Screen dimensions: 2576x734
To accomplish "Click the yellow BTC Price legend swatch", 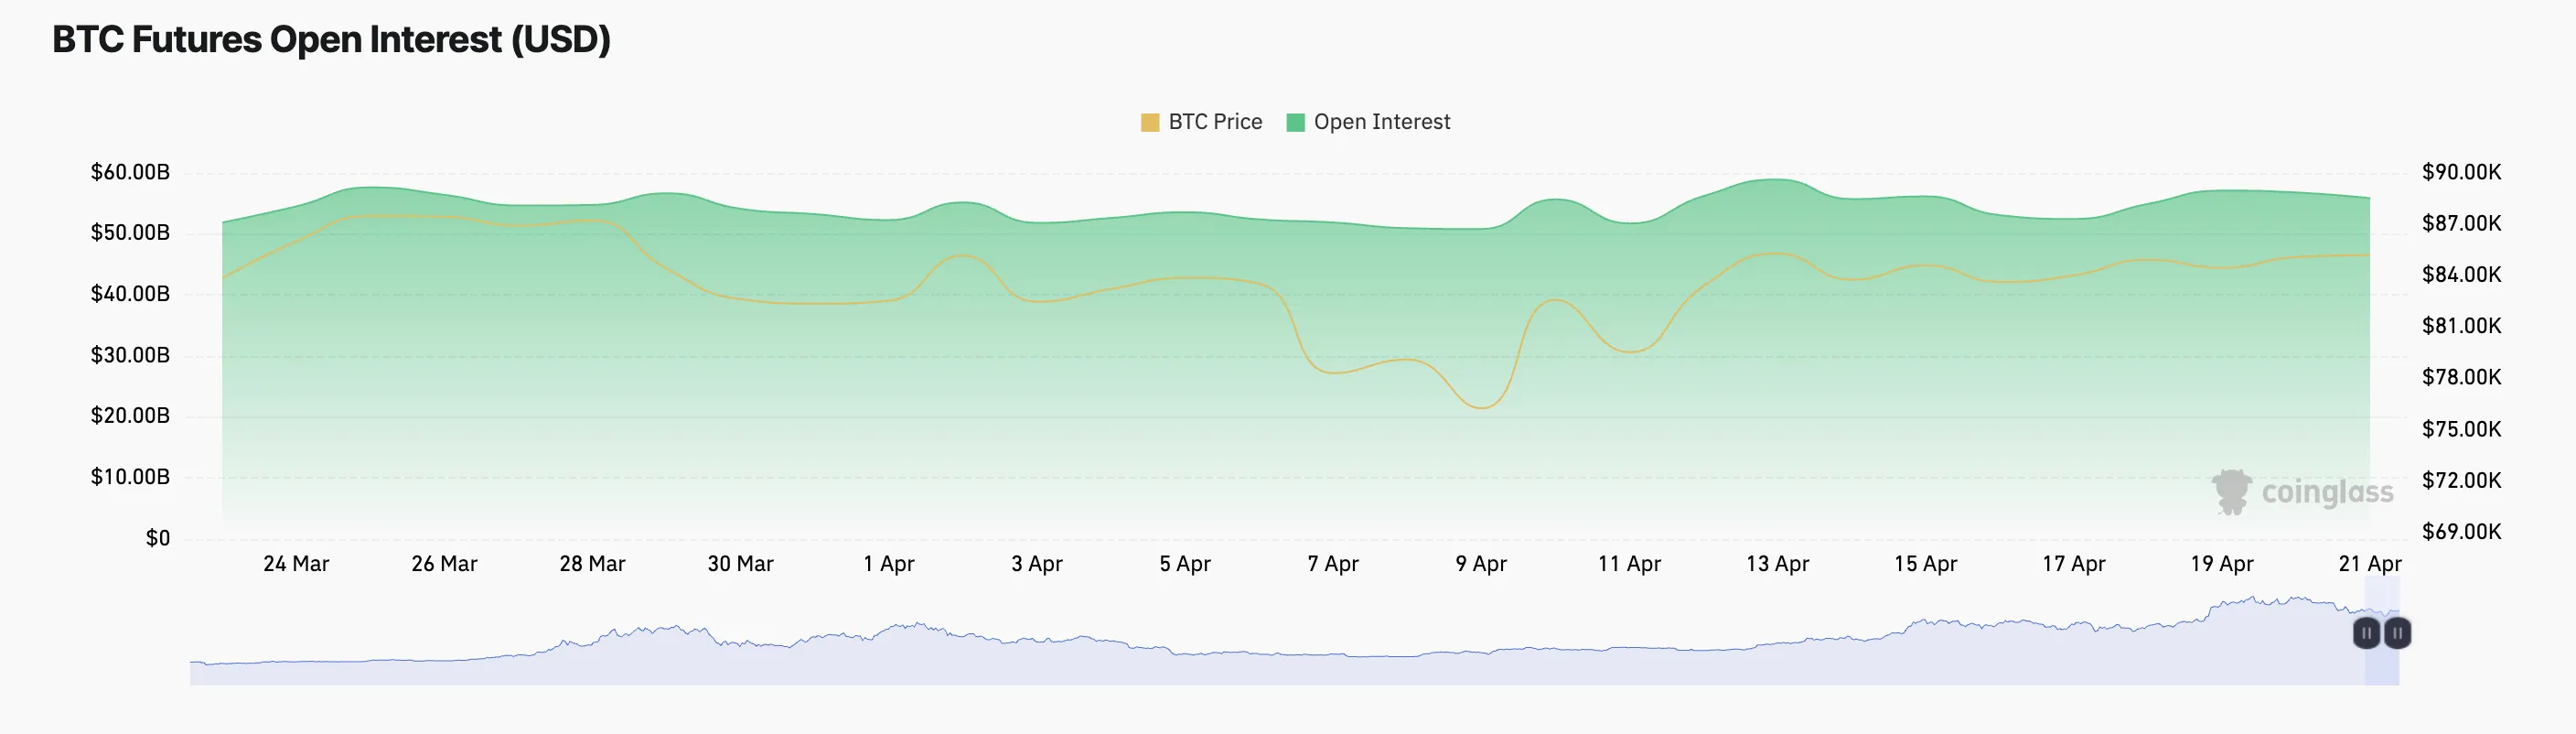I will point(1150,122).
